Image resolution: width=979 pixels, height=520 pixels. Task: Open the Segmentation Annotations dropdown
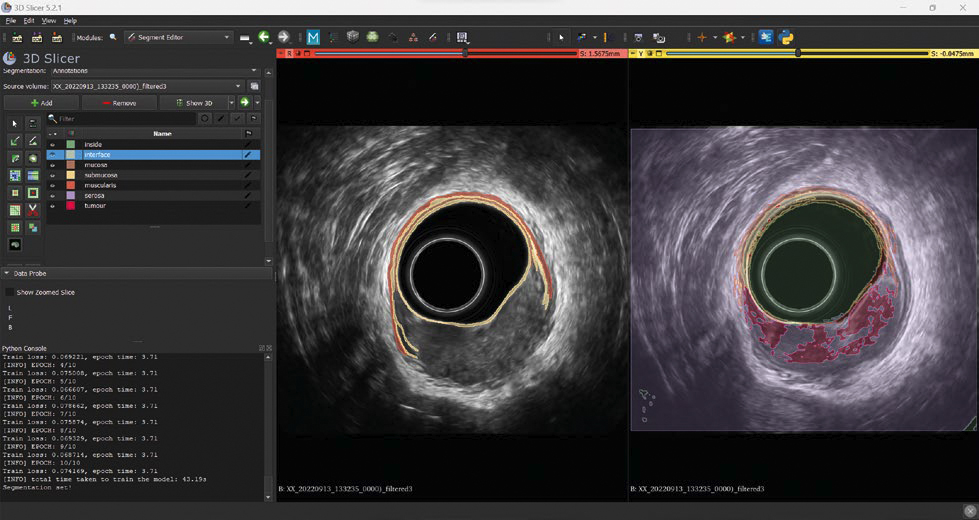(x=155, y=71)
